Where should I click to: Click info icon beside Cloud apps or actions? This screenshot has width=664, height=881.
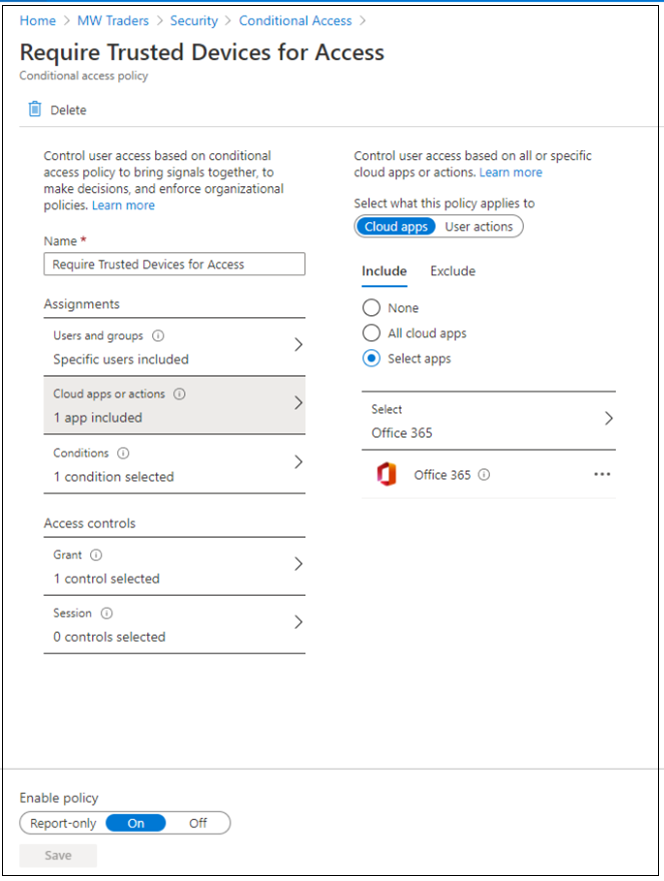180,394
